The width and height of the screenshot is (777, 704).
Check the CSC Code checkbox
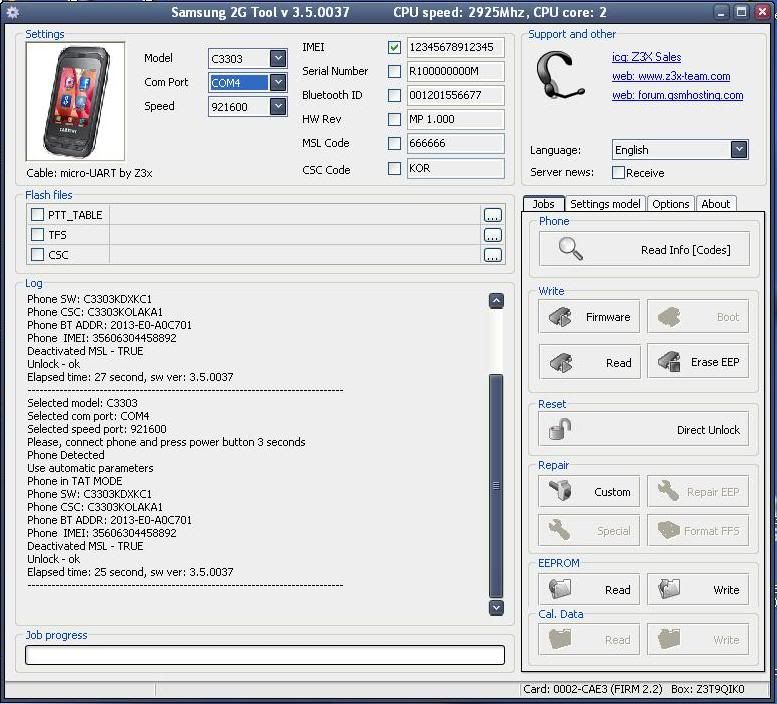pos(394,168)
